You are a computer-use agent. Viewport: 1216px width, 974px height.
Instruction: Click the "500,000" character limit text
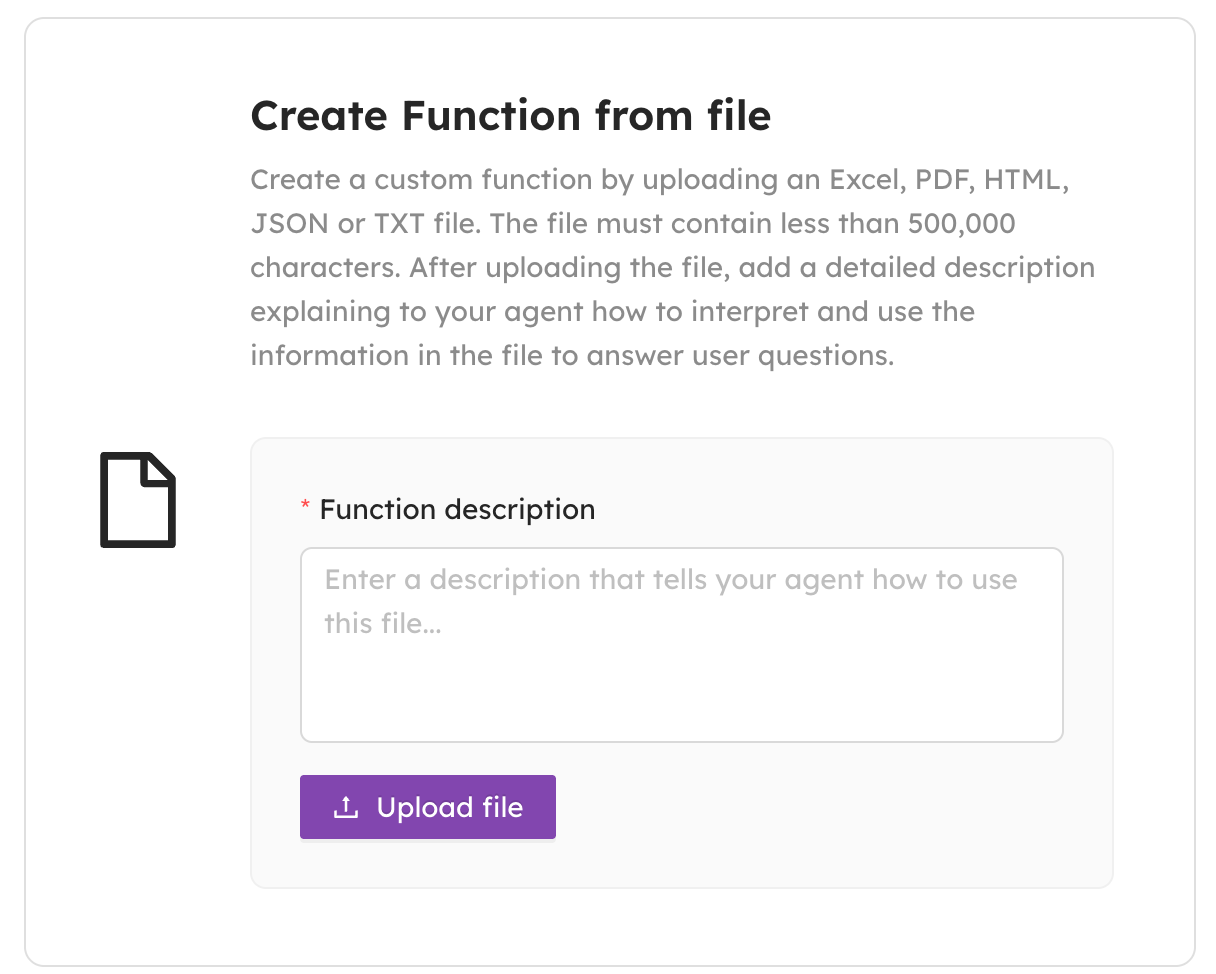click(x=961, y=224)
